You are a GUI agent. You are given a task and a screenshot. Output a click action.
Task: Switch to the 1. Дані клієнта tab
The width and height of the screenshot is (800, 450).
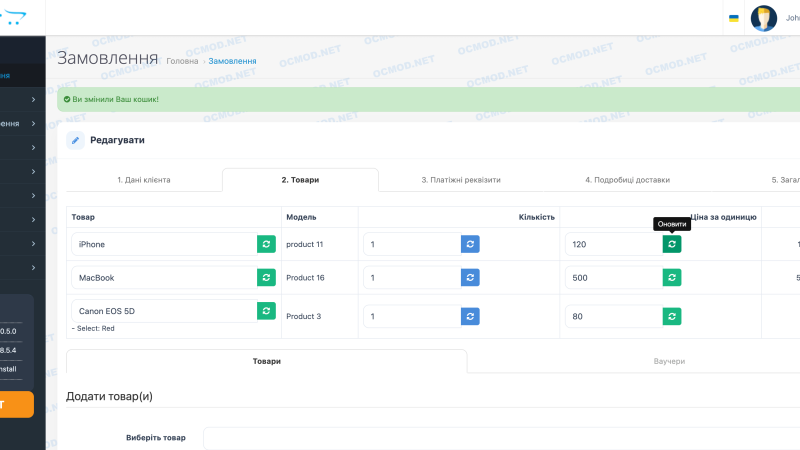(144, 180)
